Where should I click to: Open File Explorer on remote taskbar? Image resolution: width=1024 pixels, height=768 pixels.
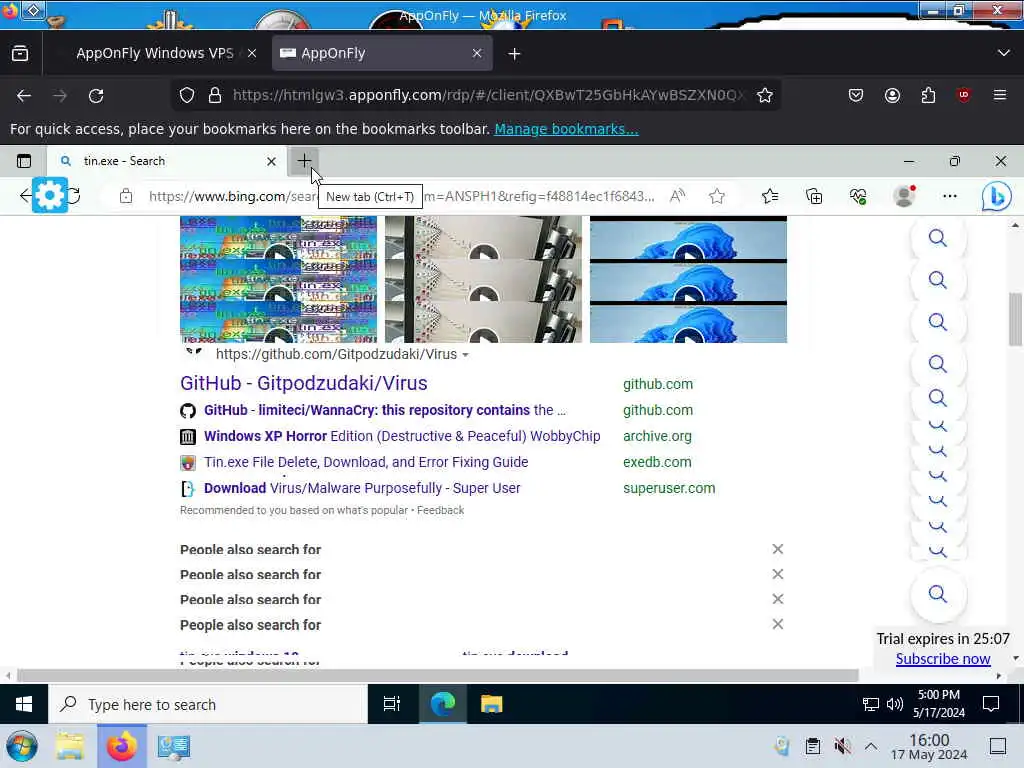(x=491, y=704)
